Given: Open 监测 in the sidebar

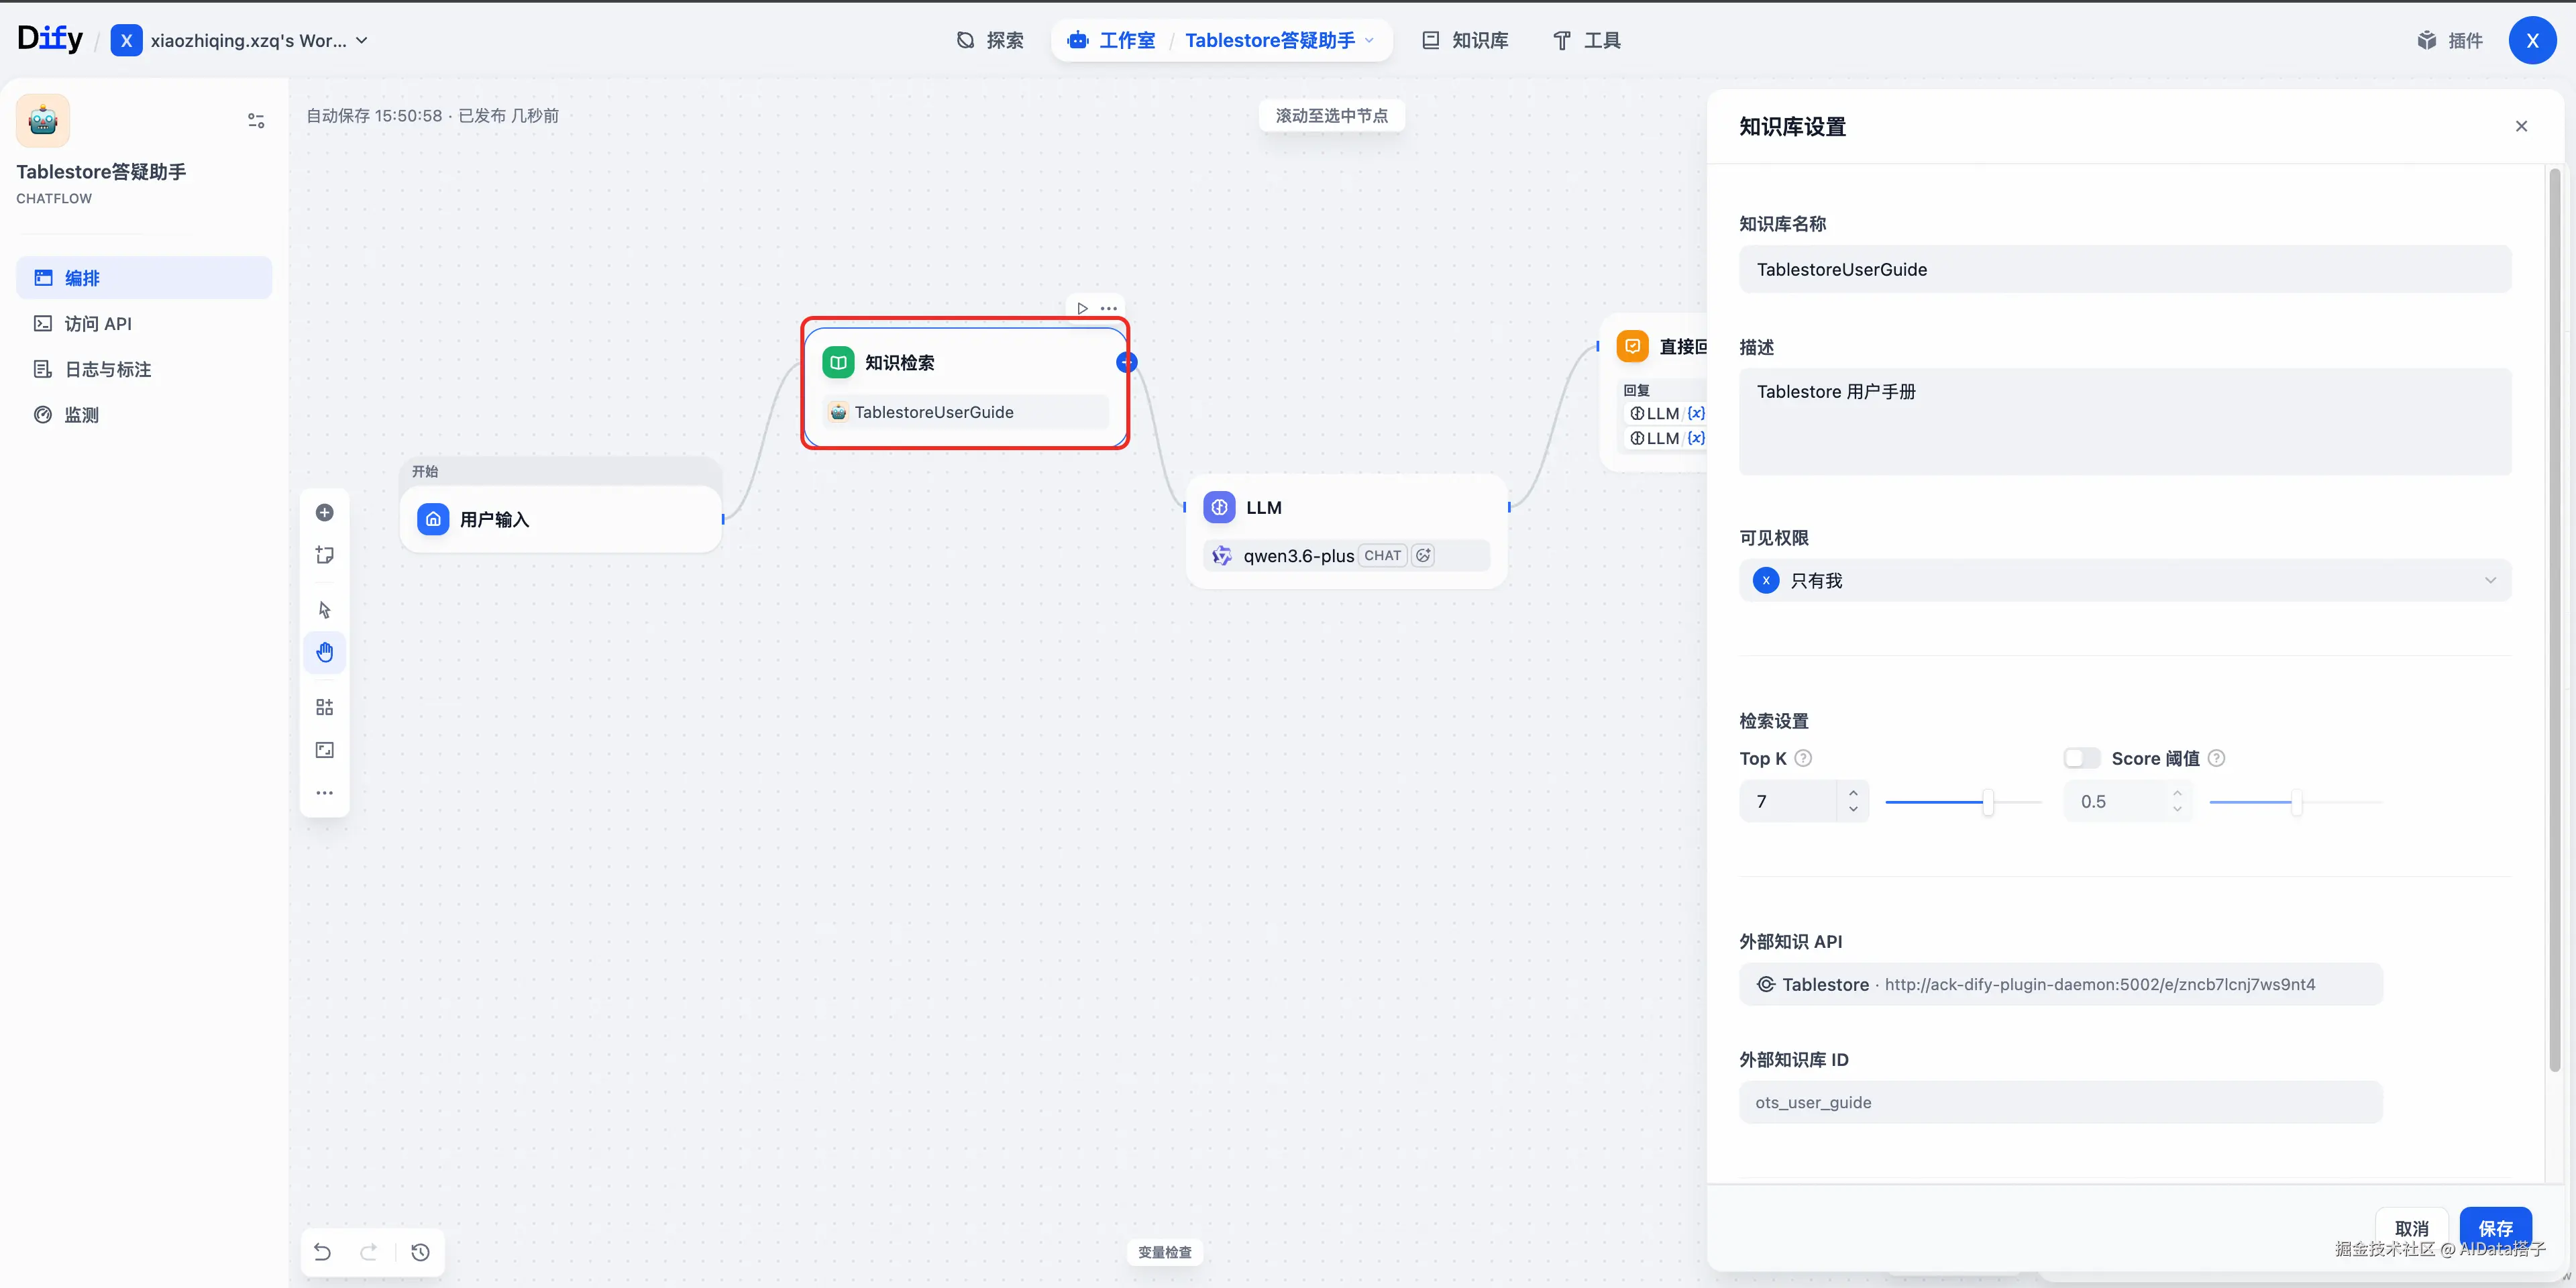Looking at the screenshot, I should click(144, 415).
